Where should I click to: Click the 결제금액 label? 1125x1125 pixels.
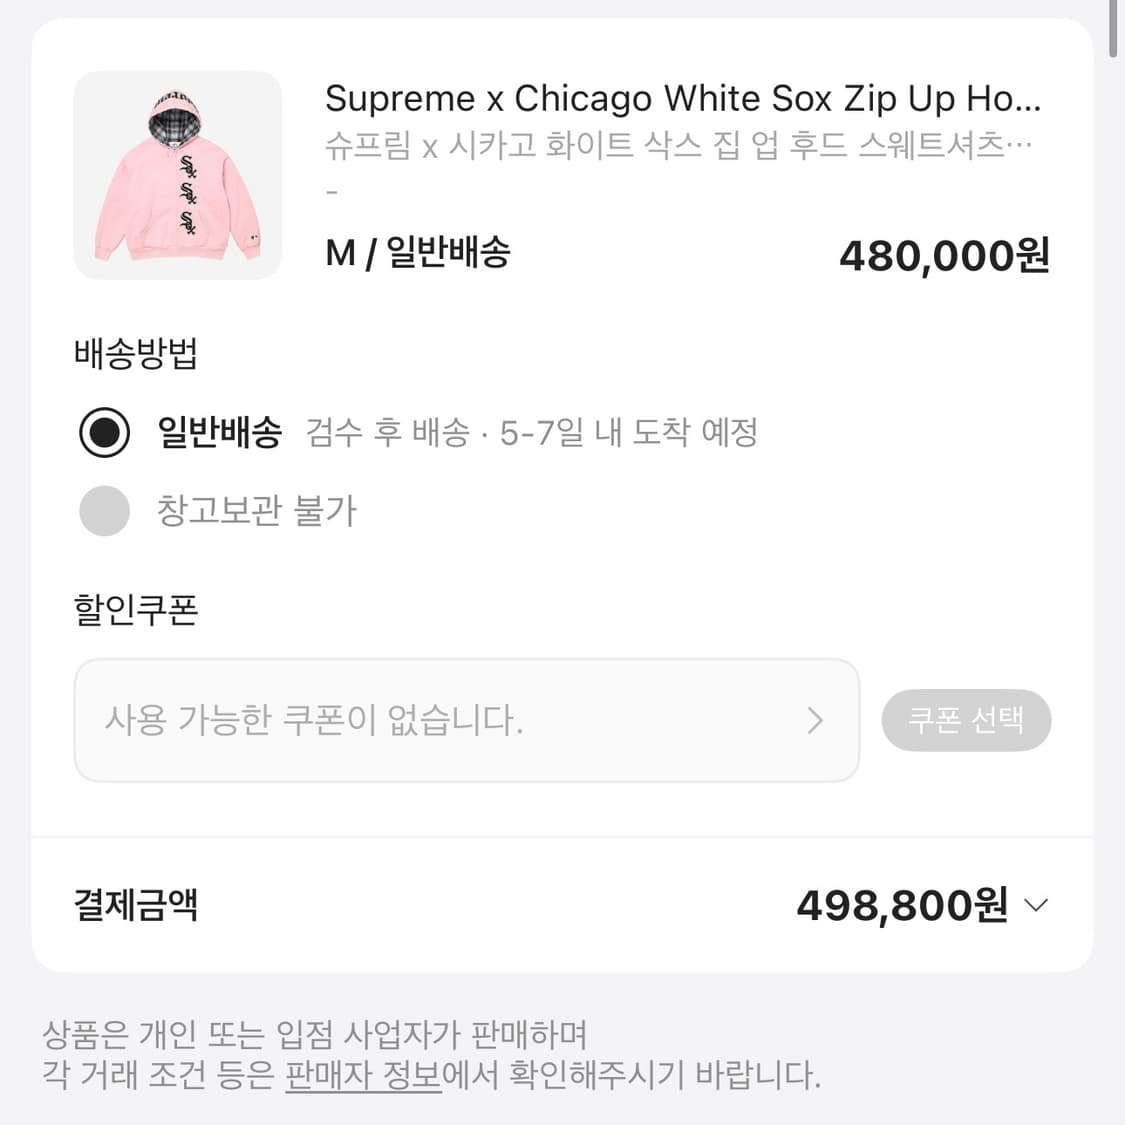pyautogui.click(x=136, y=905)
